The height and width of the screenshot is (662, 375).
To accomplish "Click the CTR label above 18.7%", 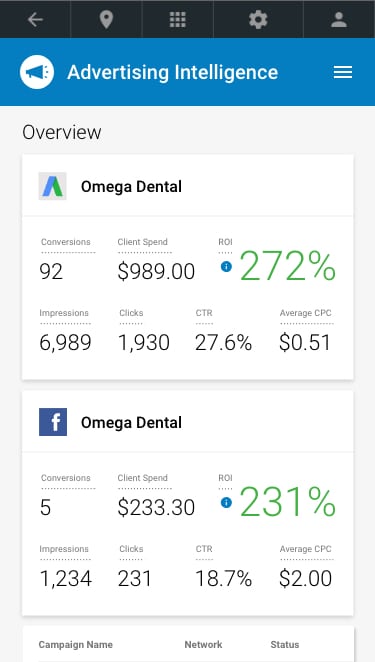I will 204,549.
